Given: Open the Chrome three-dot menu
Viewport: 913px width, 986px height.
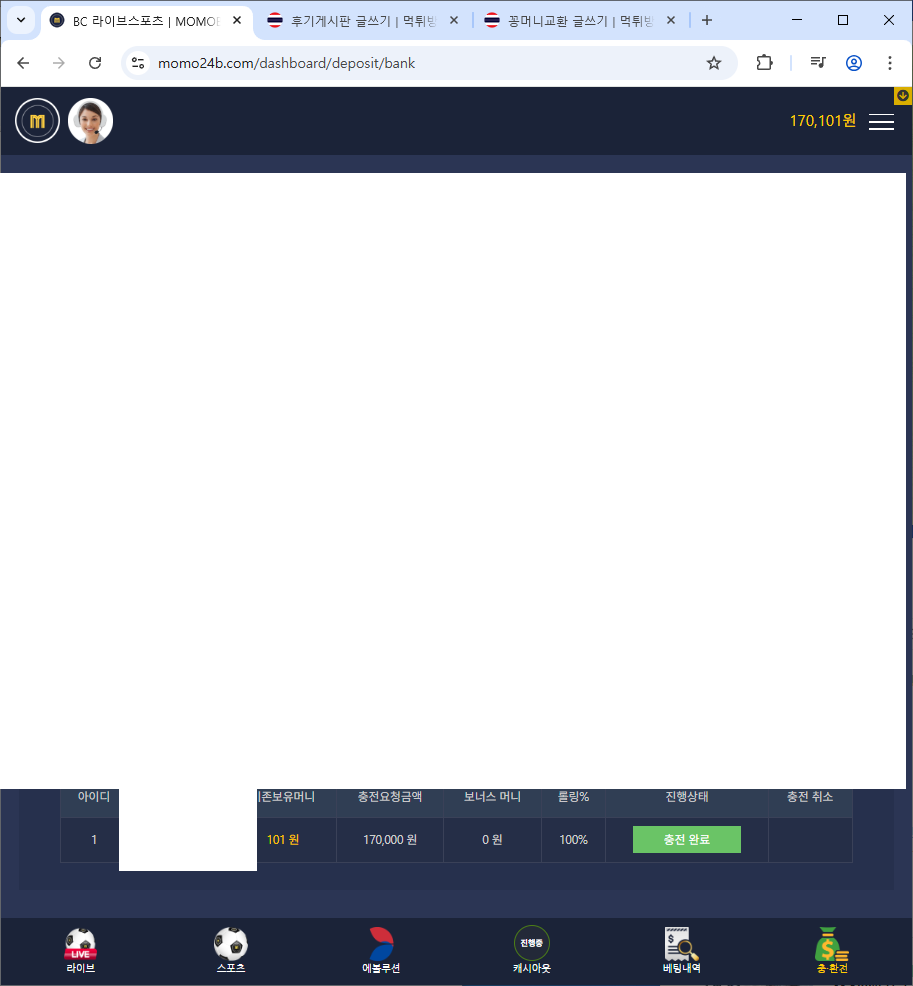Looking at the screenshot, I should coord(890,63).
